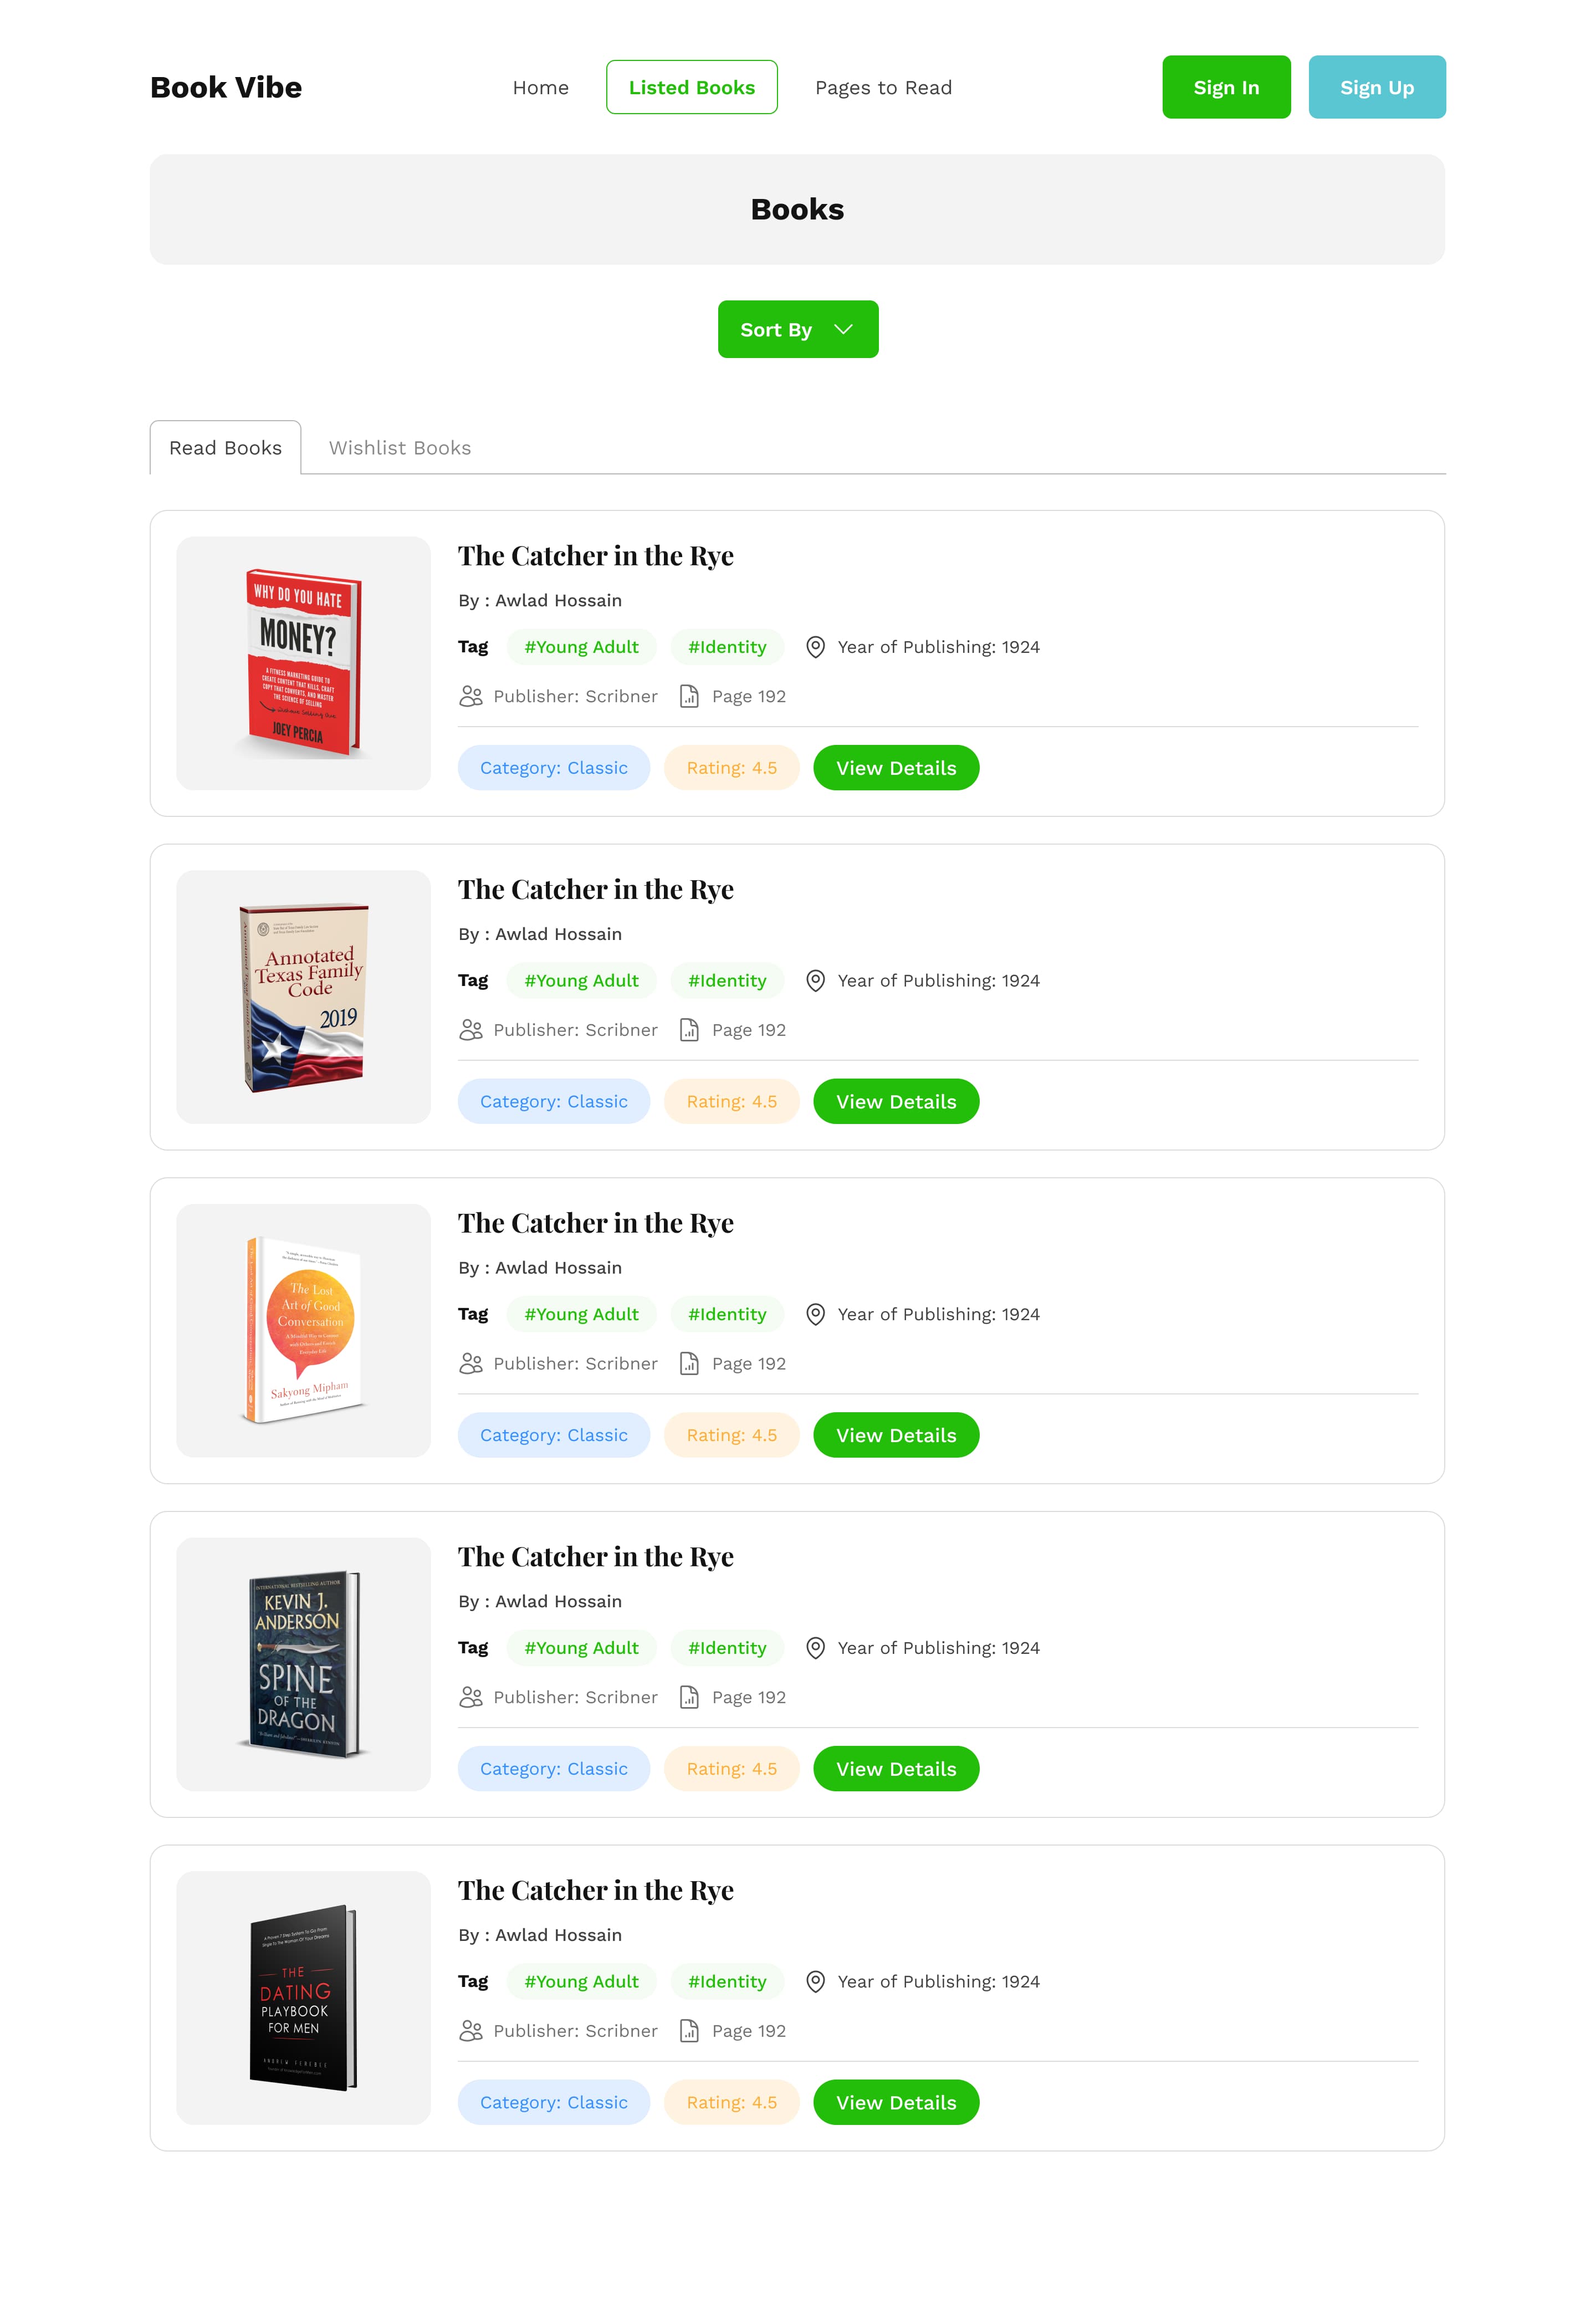Go to the Home page link

[x=540, y=87]
